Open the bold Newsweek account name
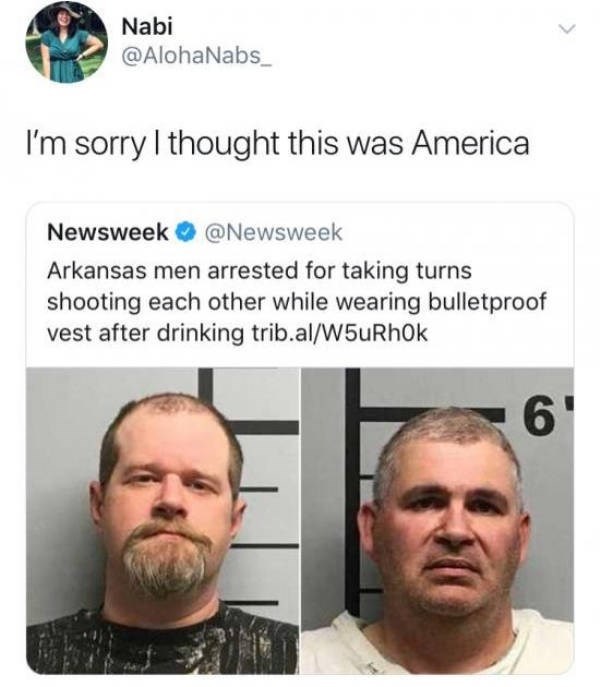The height and width of the screenshot is (687, 600). pyautogui.click(x=108, y=232)
